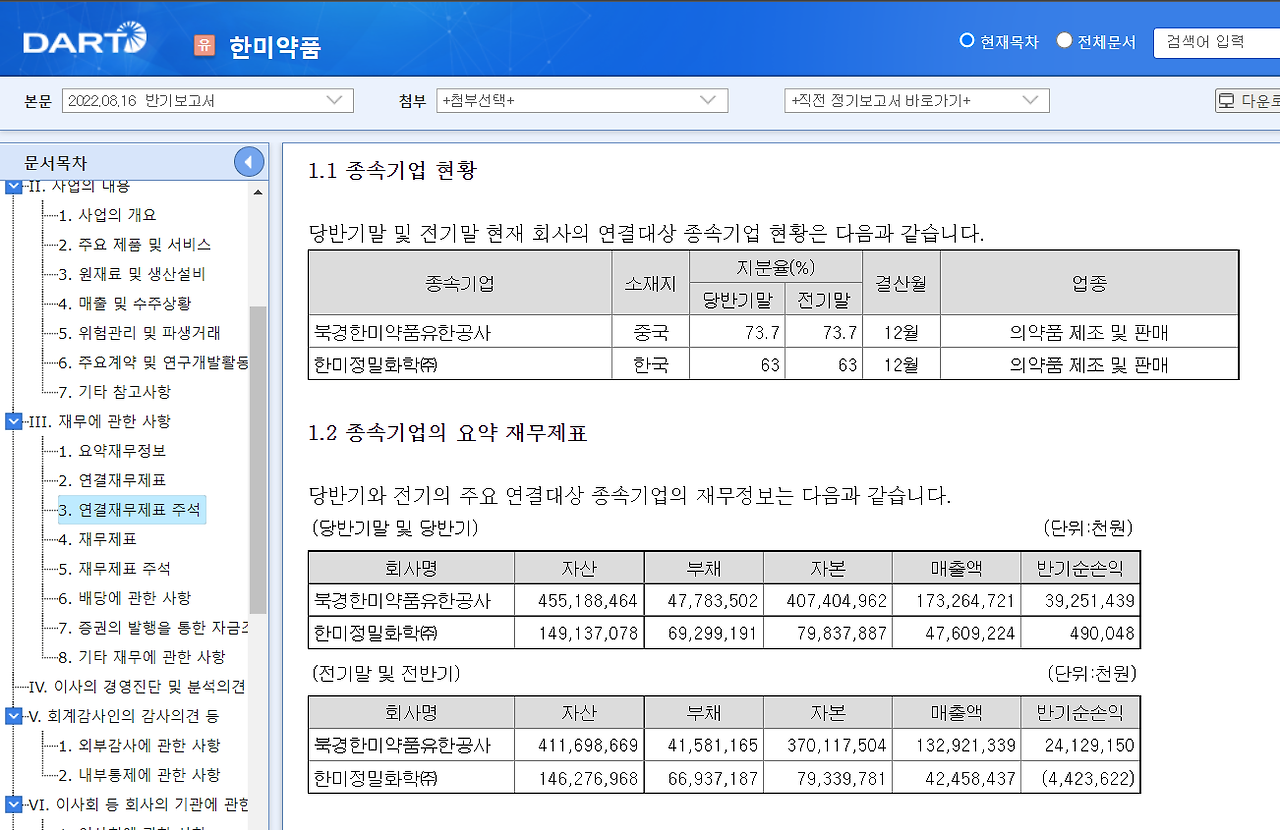Click the 한미약품 company title
The image size is (1280, 830).
275,47
